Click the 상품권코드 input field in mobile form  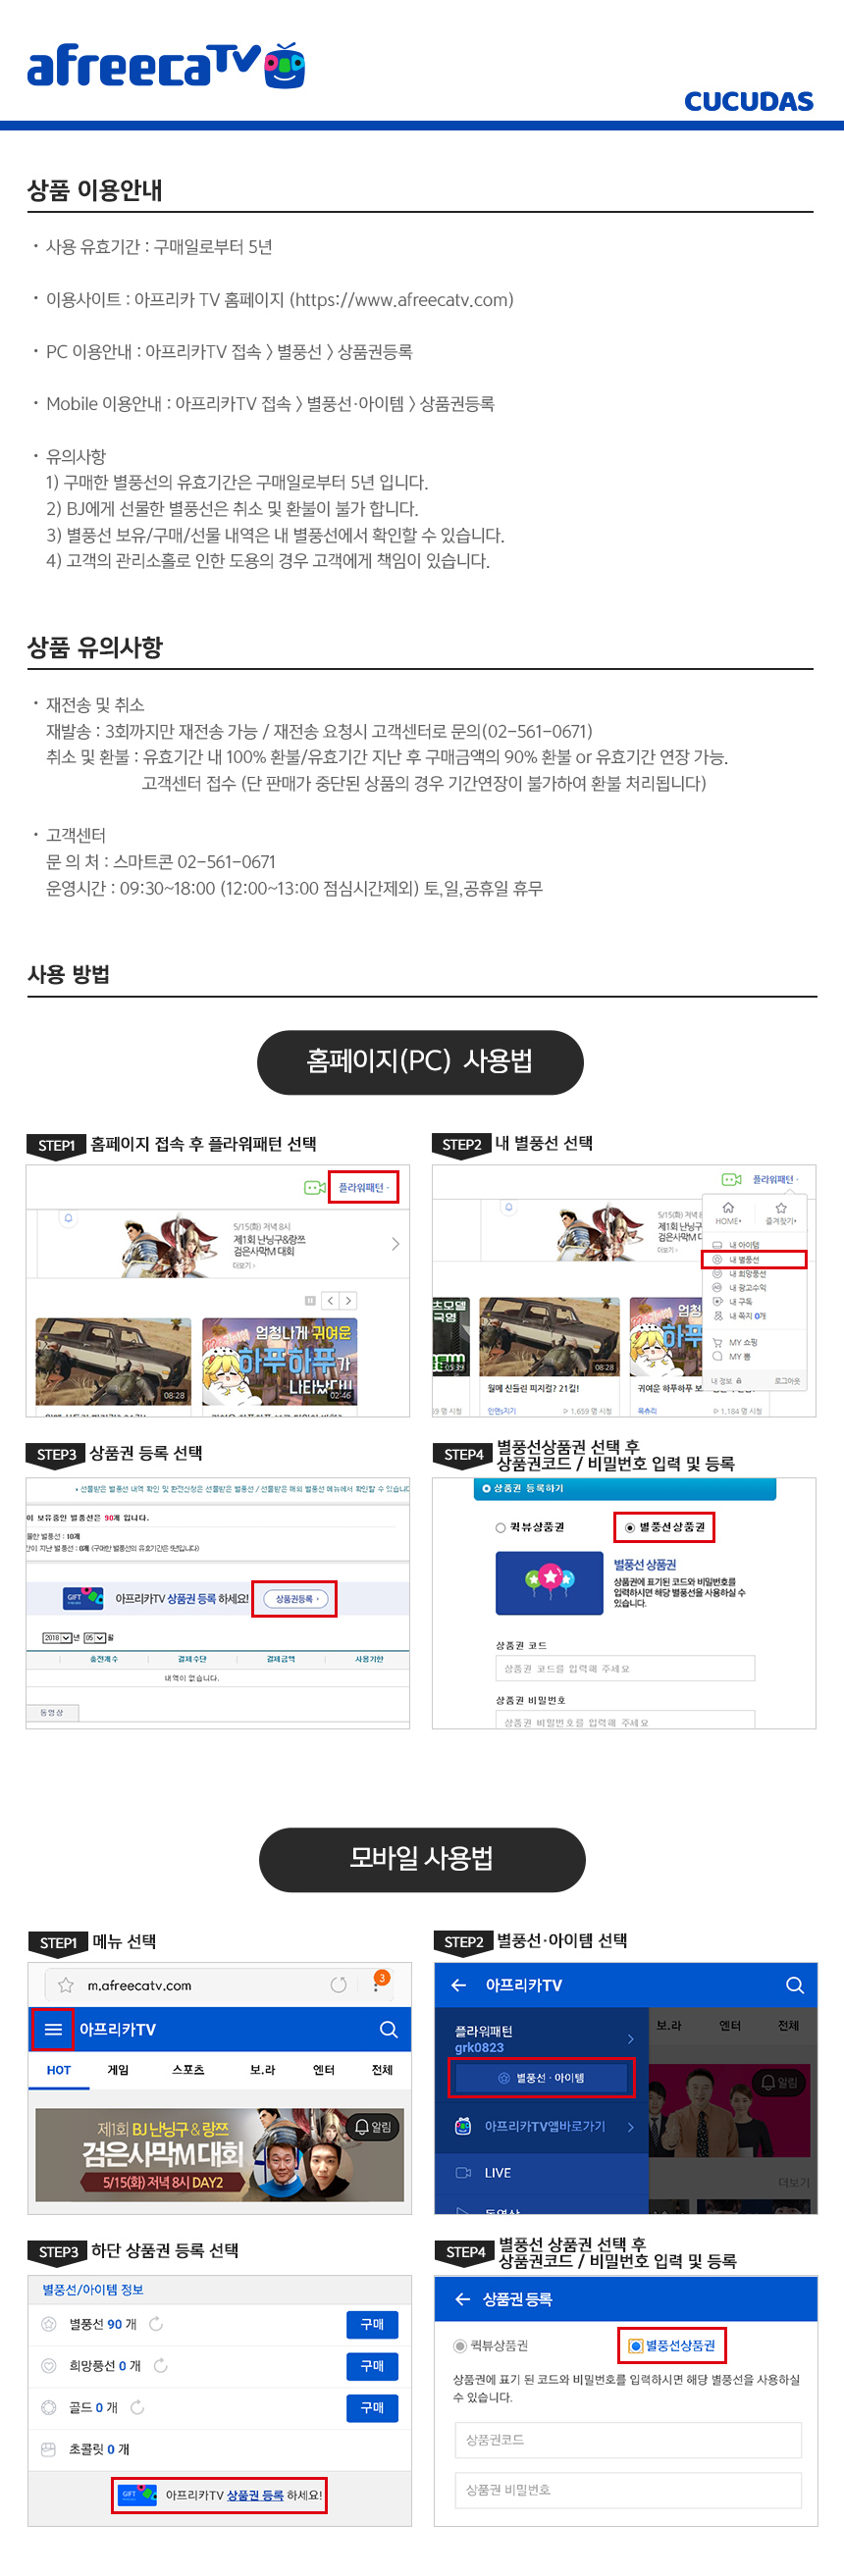[x=628, y=2439]
